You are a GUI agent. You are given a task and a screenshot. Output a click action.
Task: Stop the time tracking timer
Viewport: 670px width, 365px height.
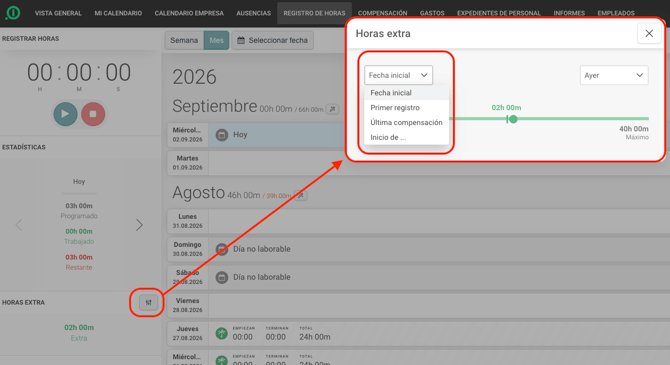(x=93, y=114)
